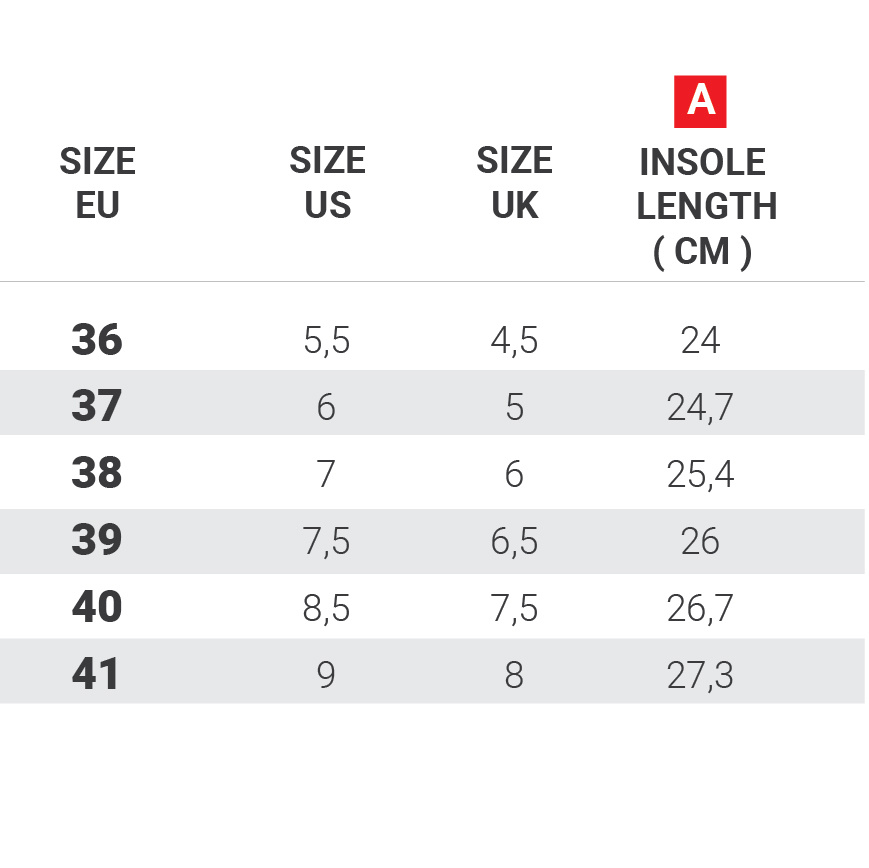Click US size 7 cell
The width and height of the screenshot is (869, 868).
pyautogui.click(x=326, y=474)
